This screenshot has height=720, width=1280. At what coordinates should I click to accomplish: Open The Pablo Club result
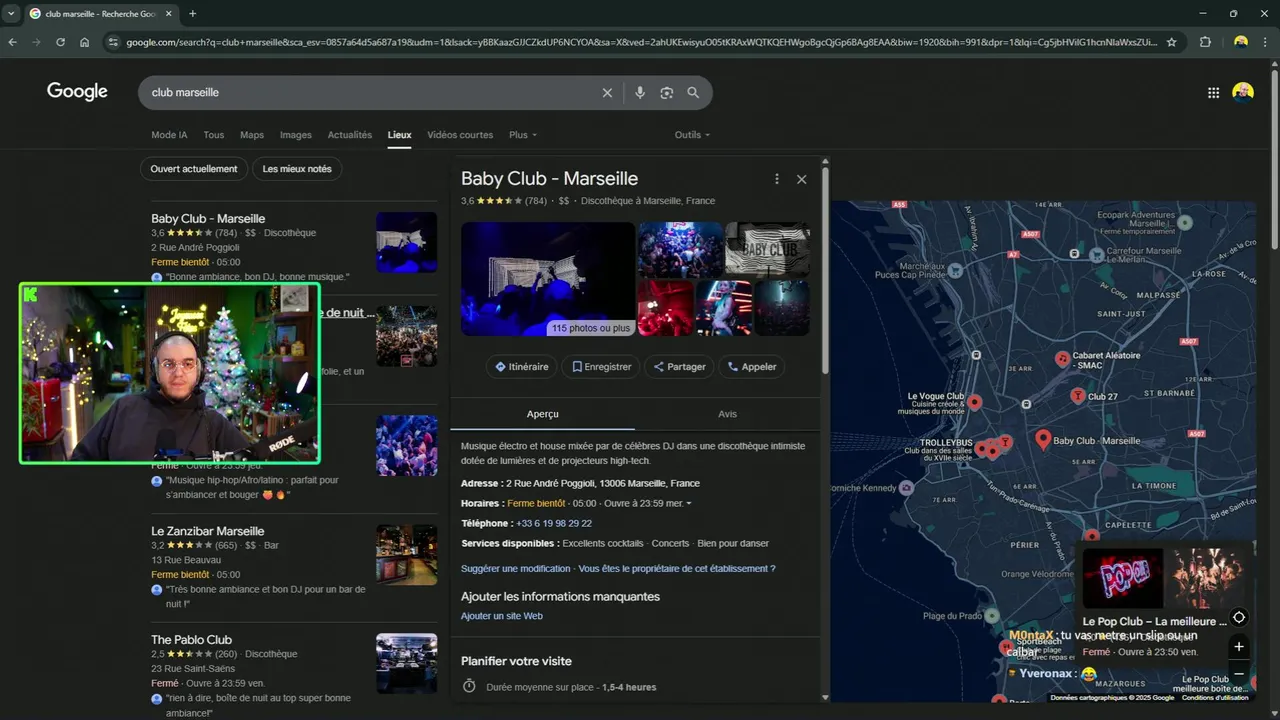[191, 640]
